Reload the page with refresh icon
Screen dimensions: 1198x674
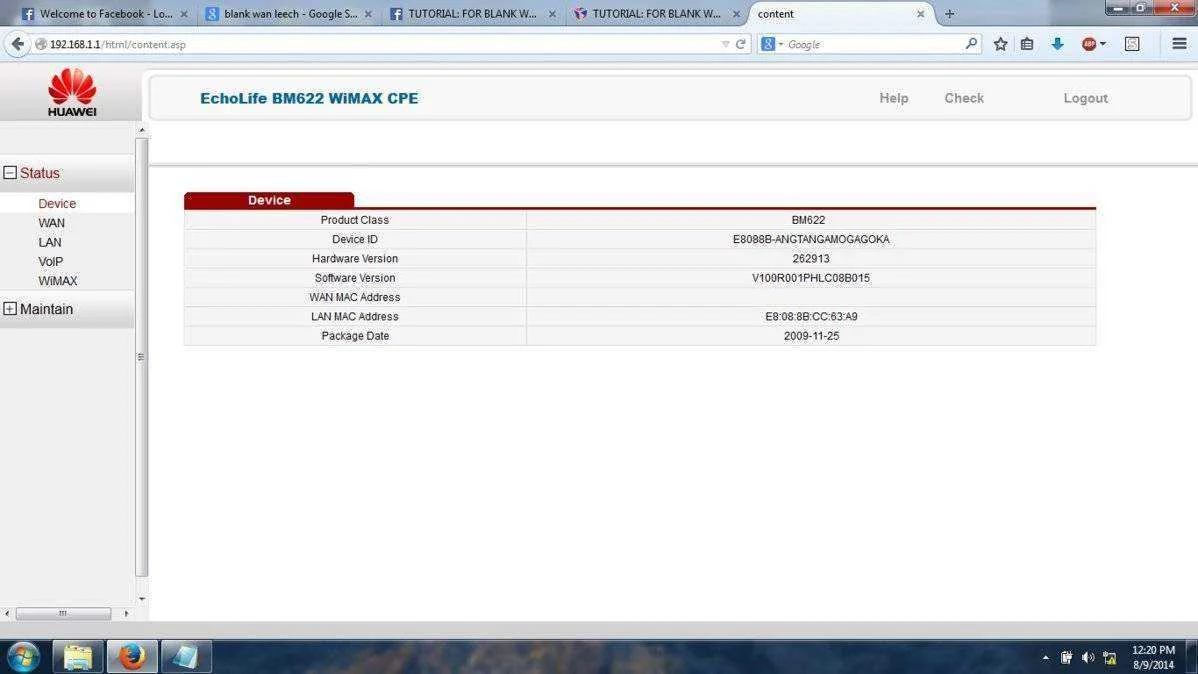[x=740, y=44]
